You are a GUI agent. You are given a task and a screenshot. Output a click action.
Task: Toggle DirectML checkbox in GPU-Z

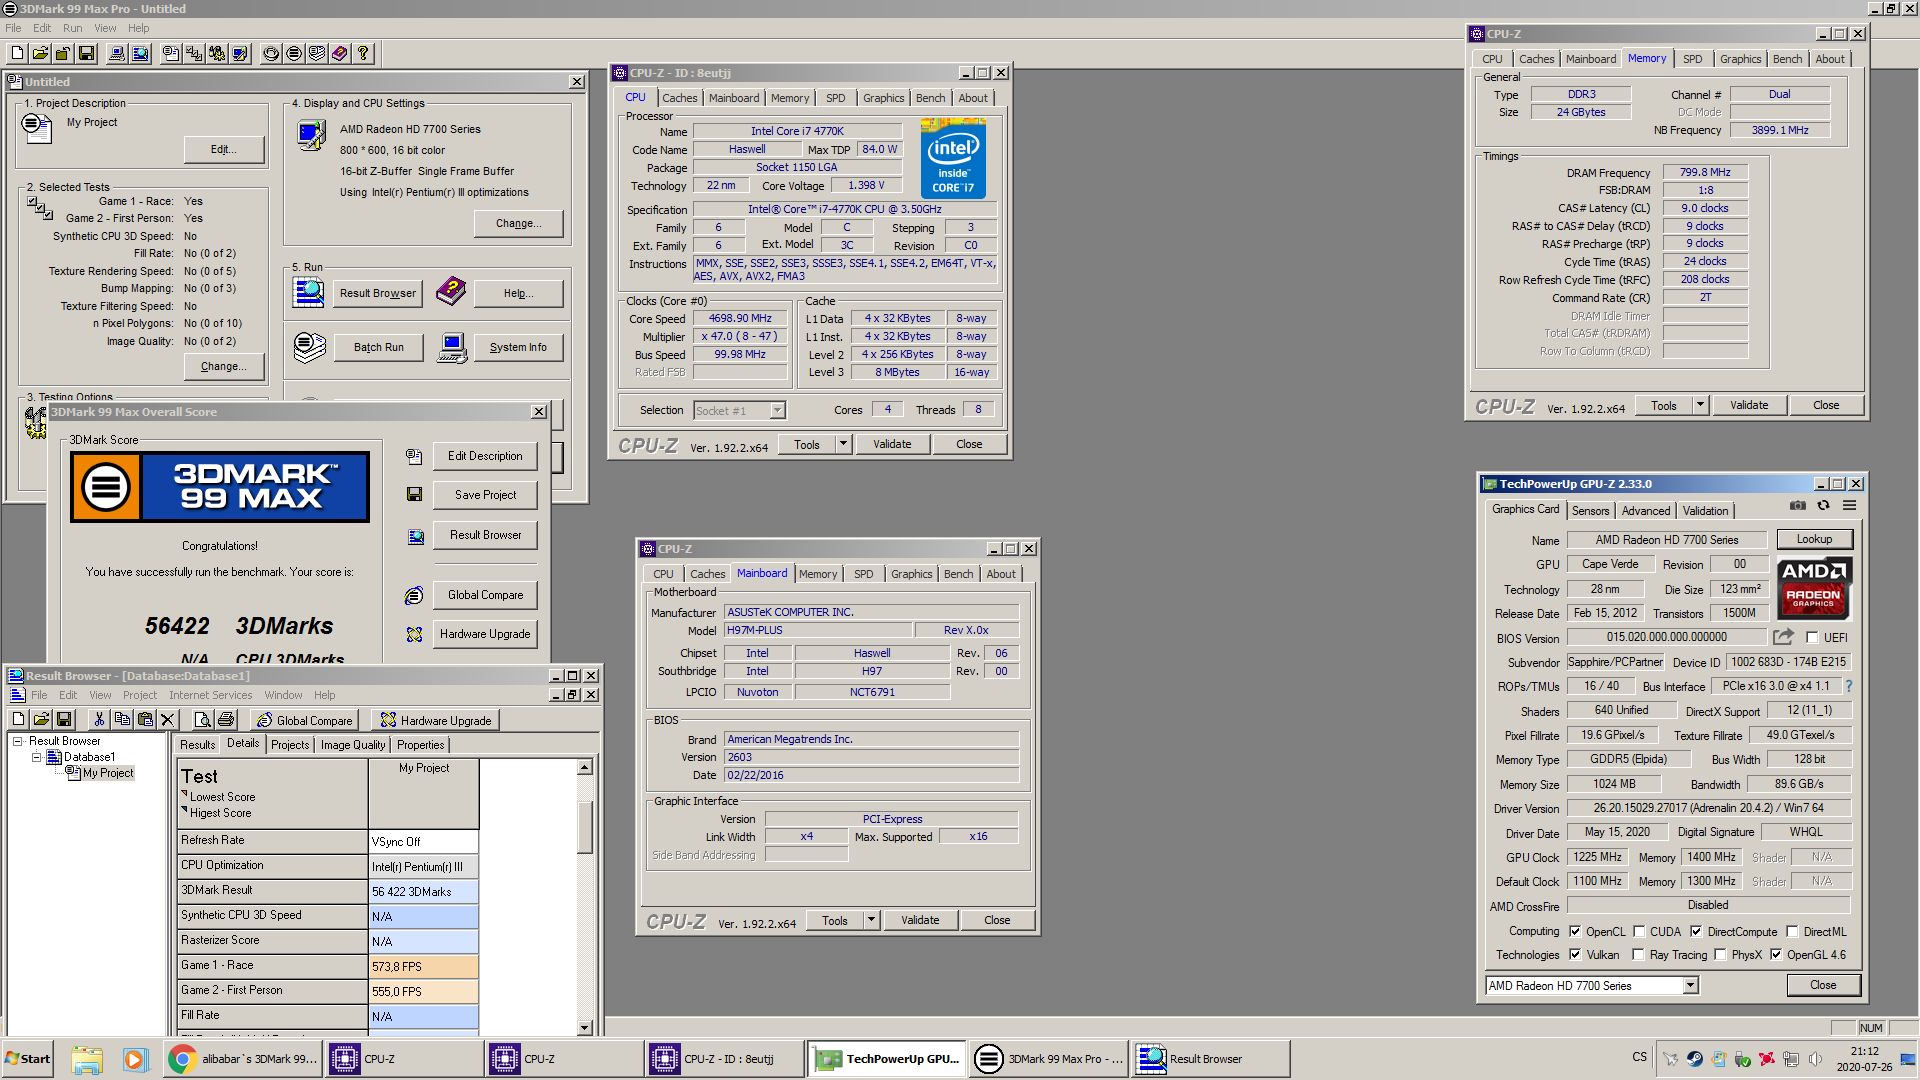[1793, 931]
